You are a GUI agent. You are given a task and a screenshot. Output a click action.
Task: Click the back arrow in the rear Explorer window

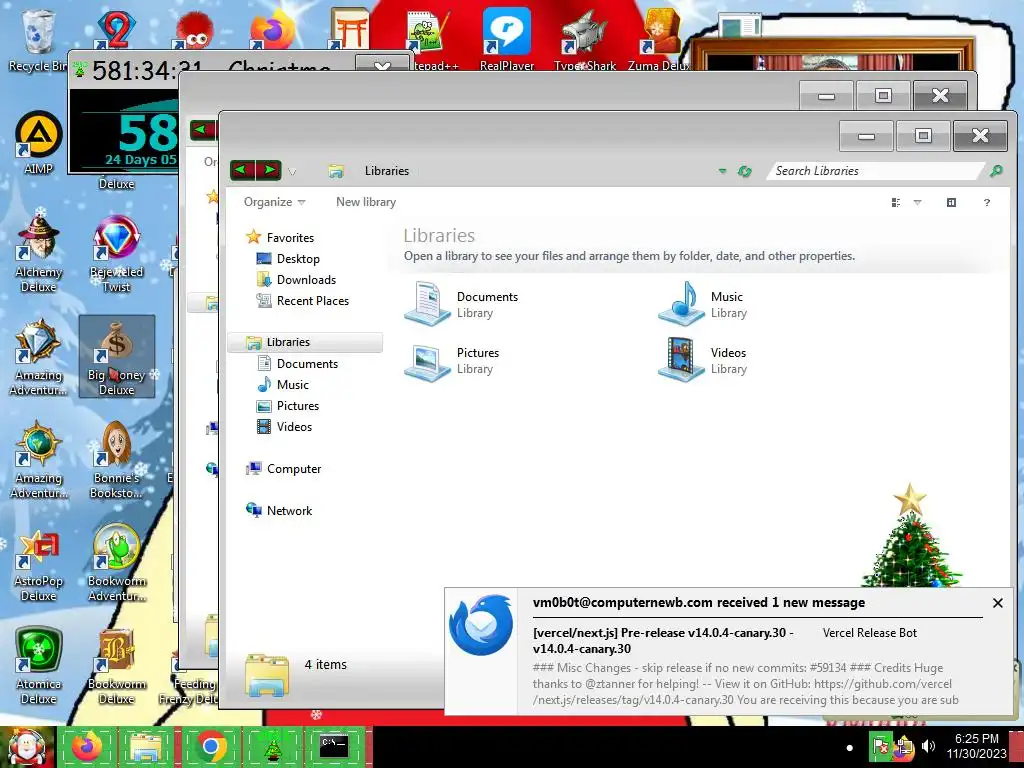[200, 129]
